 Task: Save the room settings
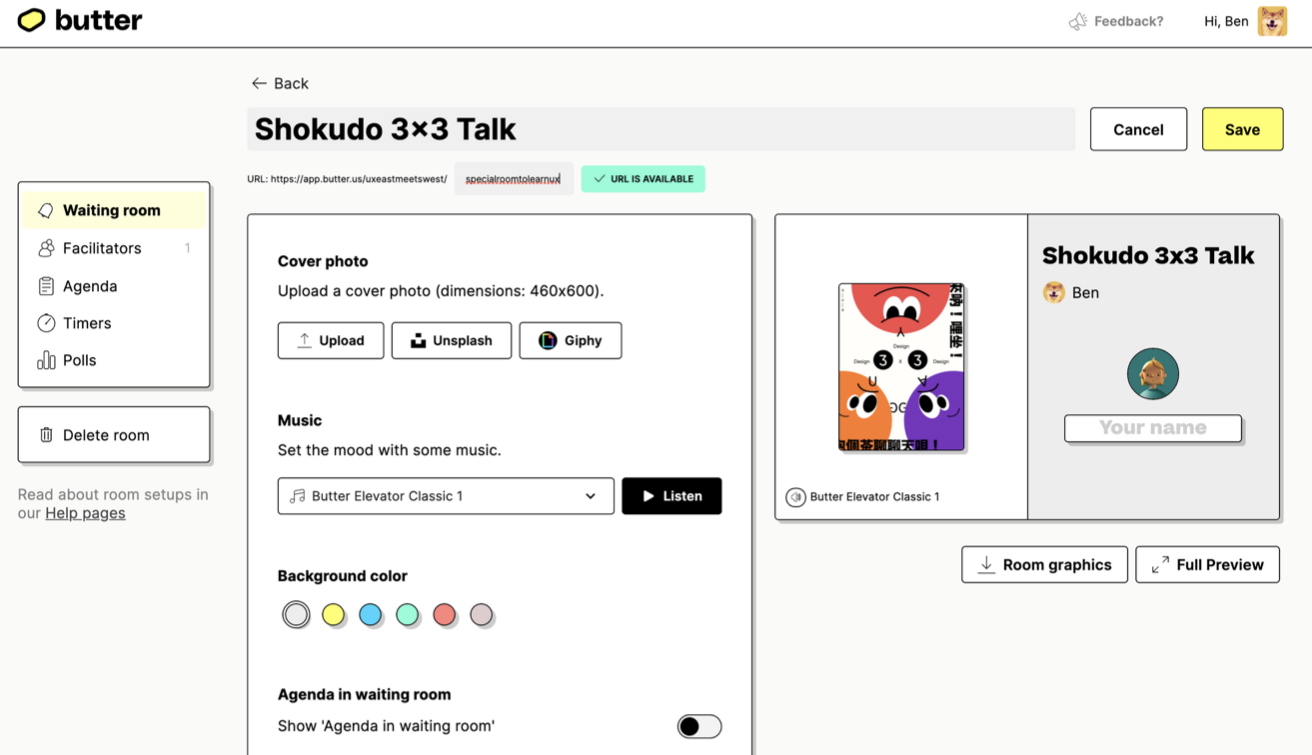click(x=1242, y=129)
